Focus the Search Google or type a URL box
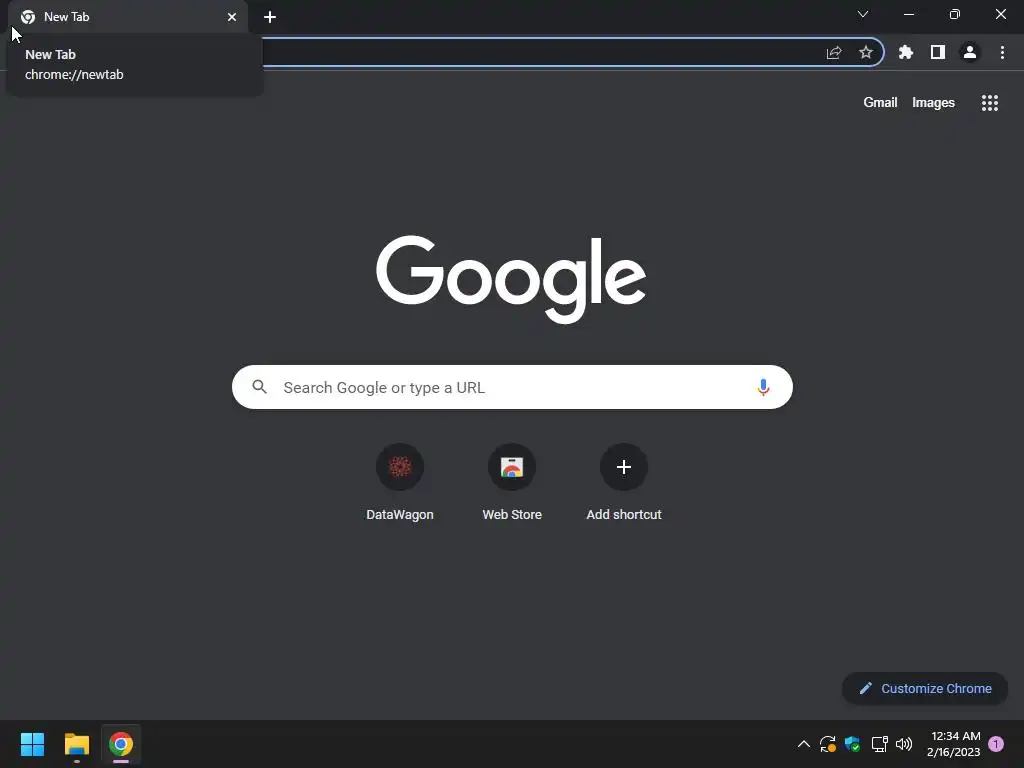Image resolution: width=1024 pixels, height=768 pixels. click(512, 387)
